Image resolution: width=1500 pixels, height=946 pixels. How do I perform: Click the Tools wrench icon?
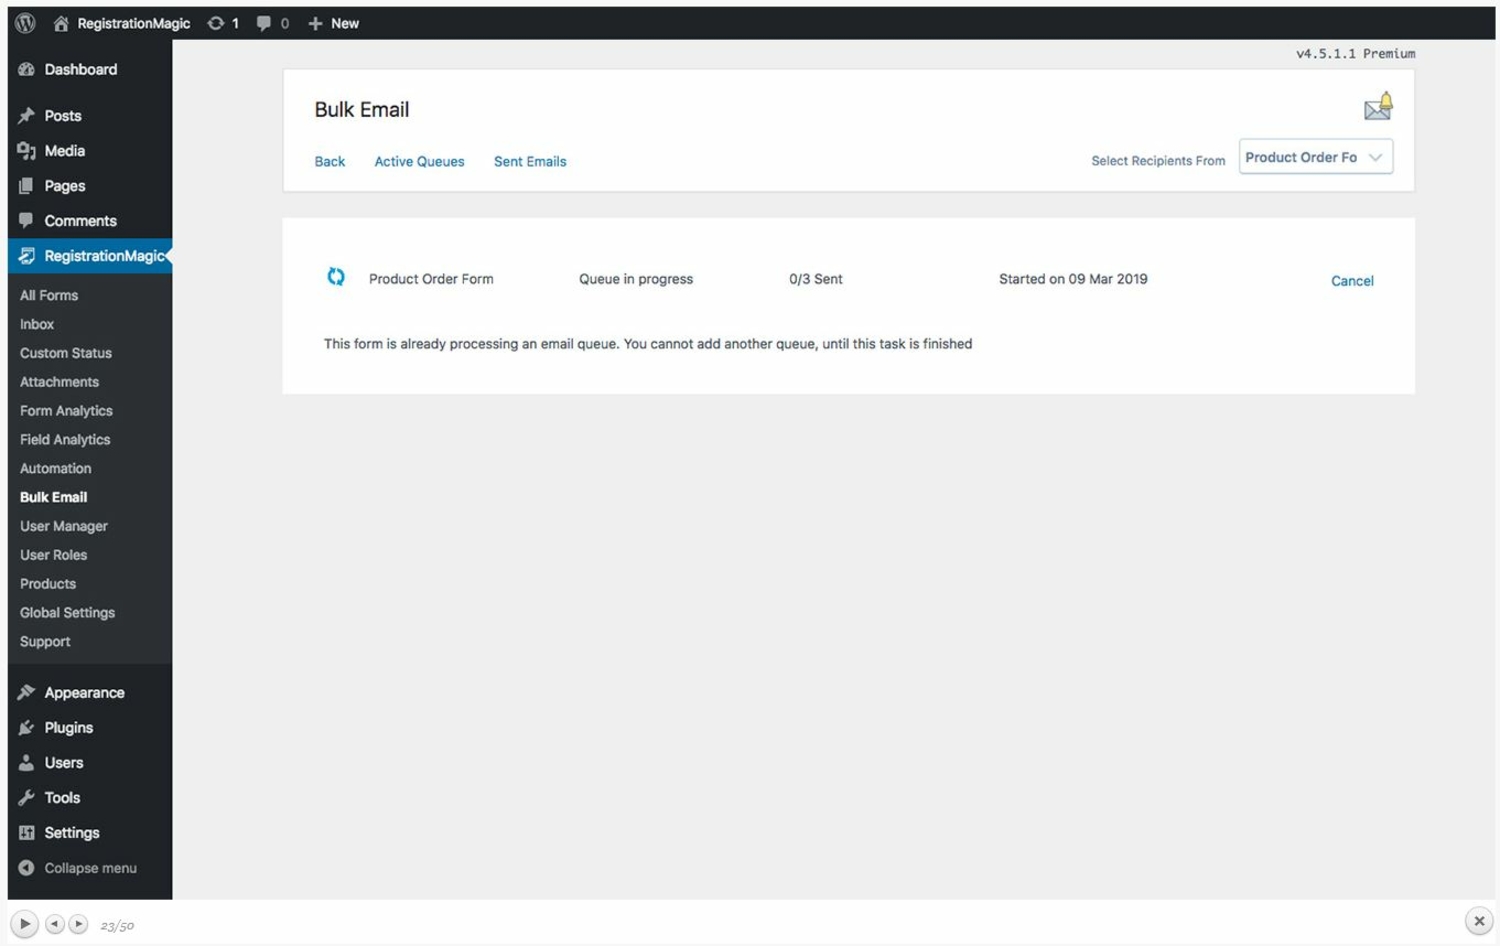[x=26, y=798]
